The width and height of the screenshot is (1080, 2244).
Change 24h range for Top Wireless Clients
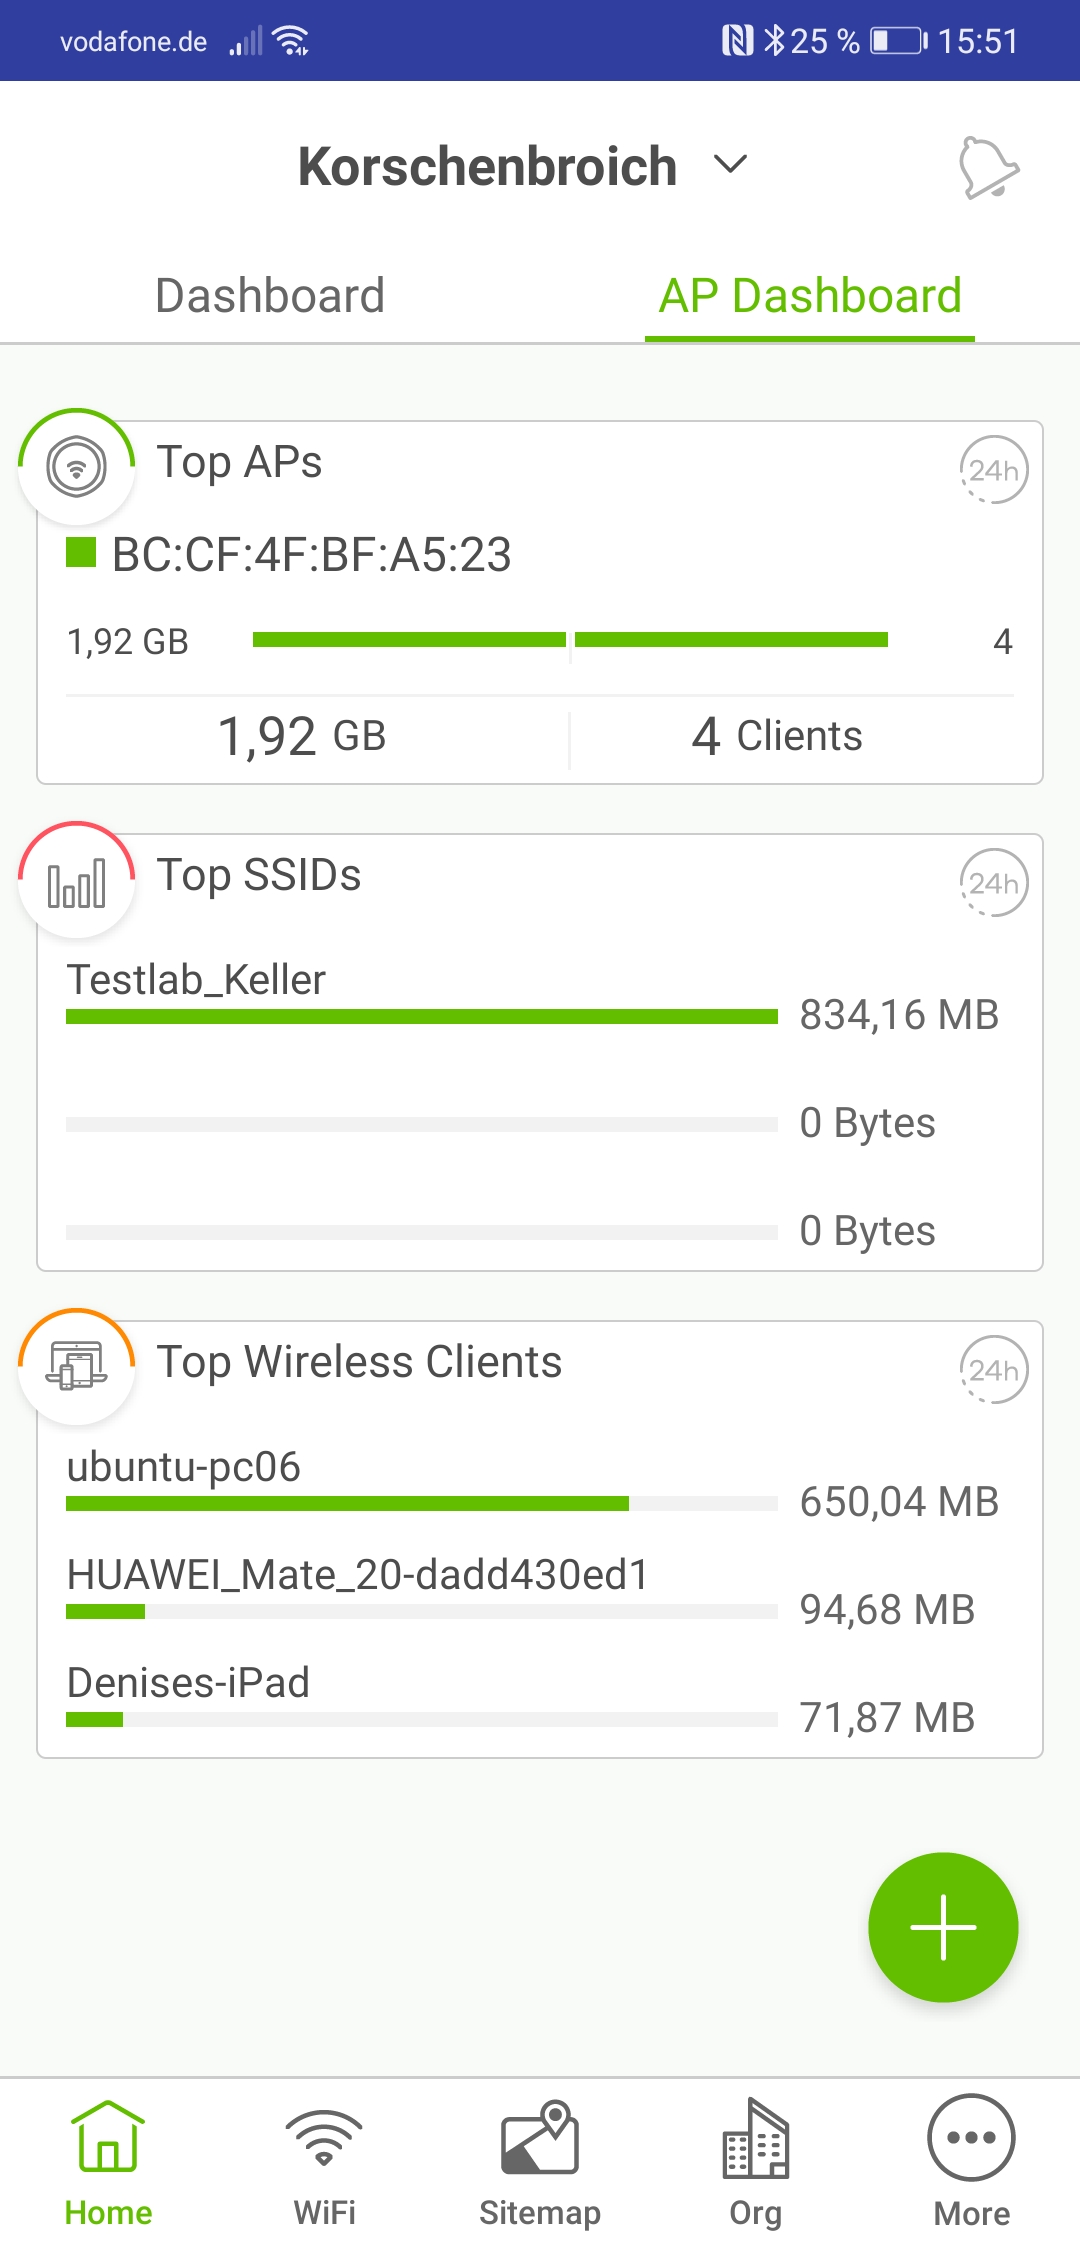tap(993, 1370)
